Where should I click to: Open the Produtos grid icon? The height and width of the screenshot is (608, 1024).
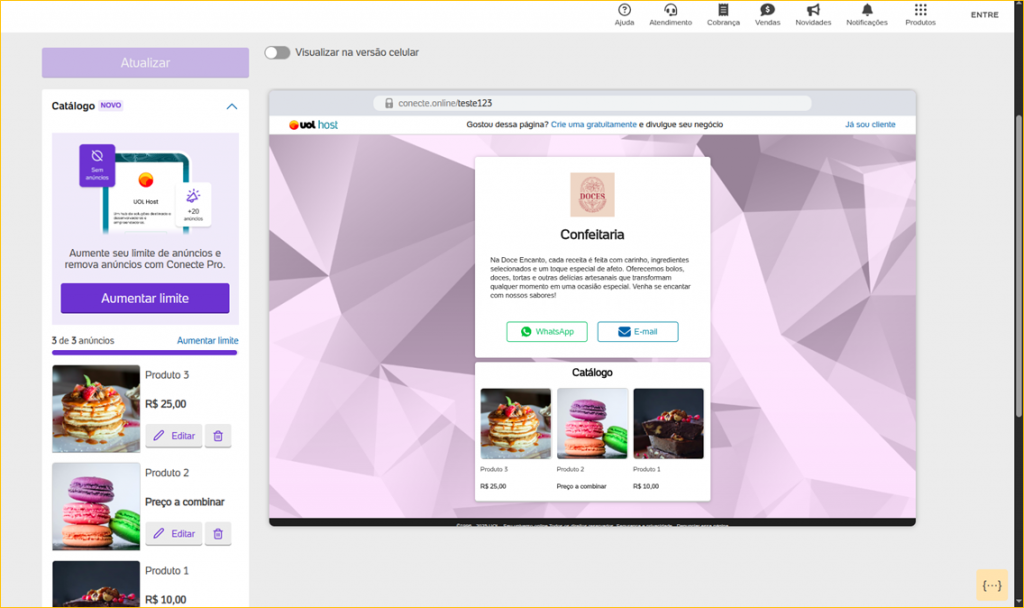(x=920, y=10)
